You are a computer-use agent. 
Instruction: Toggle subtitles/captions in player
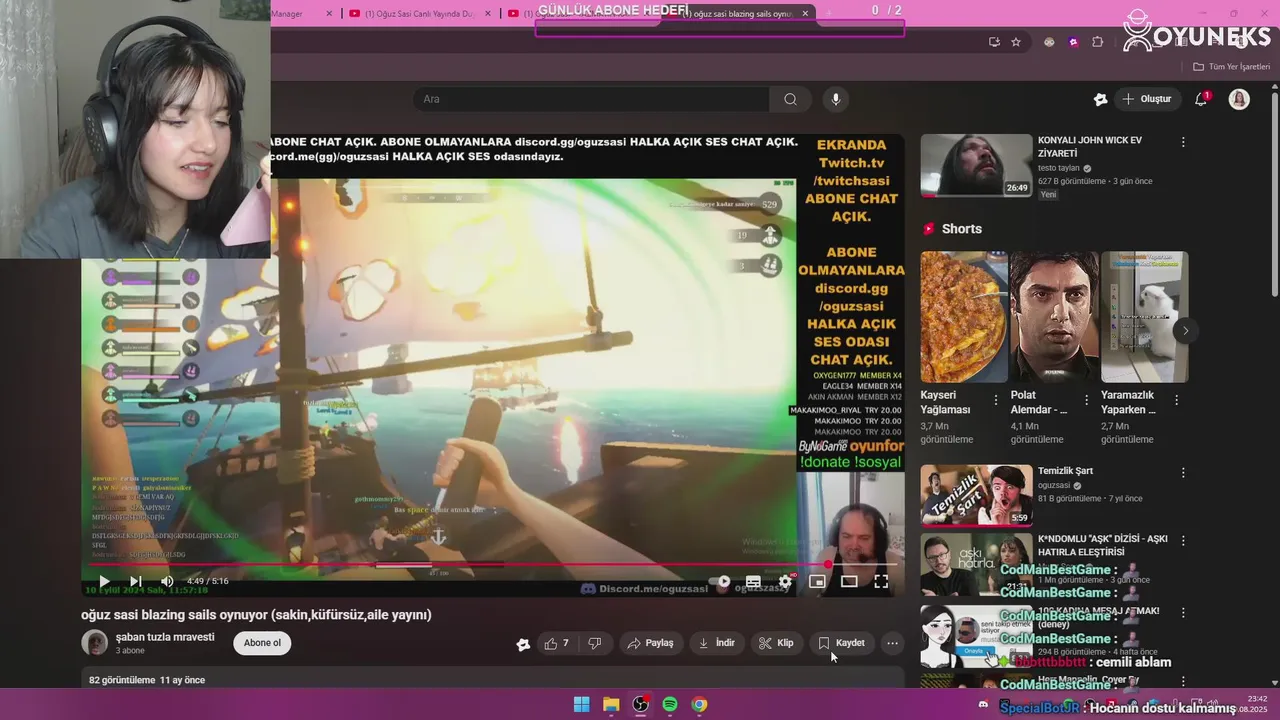tap(753, 581)
